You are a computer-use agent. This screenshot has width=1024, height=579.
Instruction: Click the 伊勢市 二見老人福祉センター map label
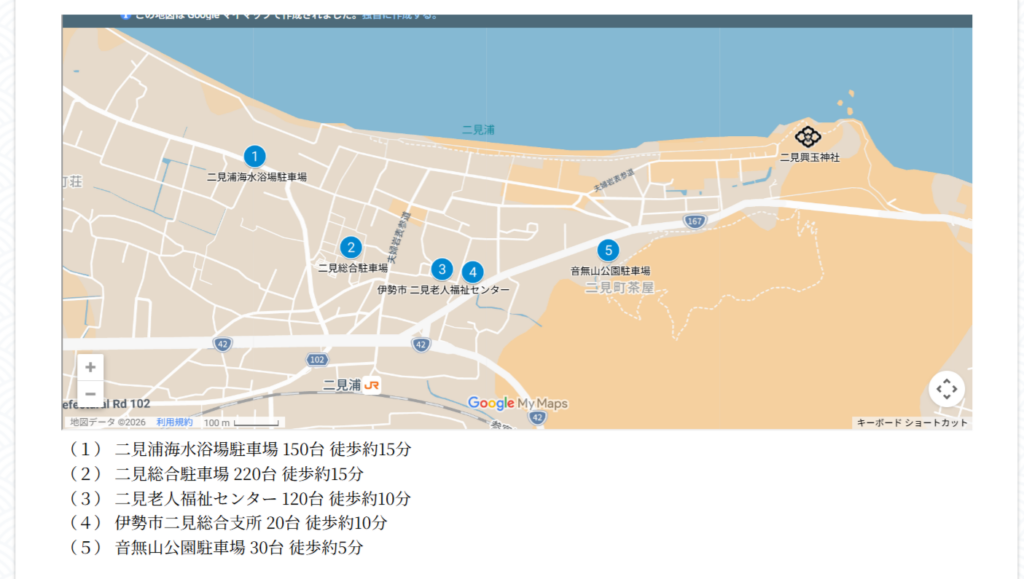[x=443, y=289]
